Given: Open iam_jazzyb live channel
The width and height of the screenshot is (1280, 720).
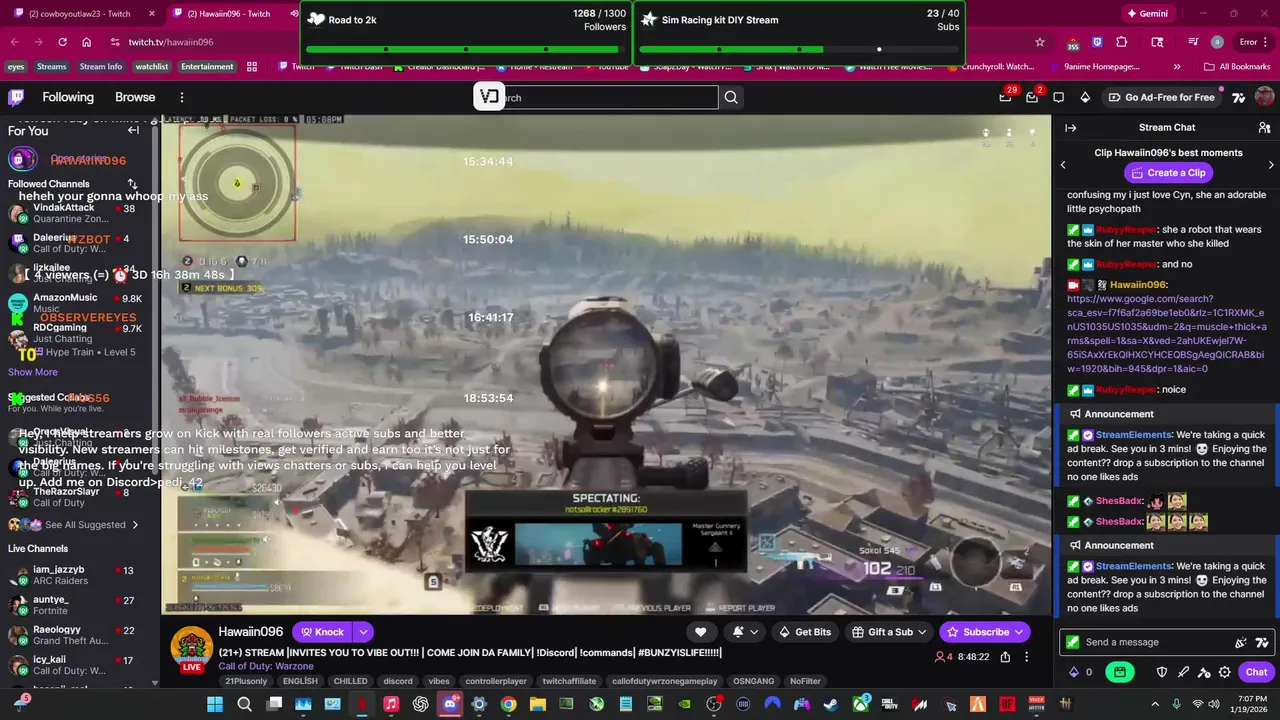Looking at the screenshot, I should click(x=78, y=575).
